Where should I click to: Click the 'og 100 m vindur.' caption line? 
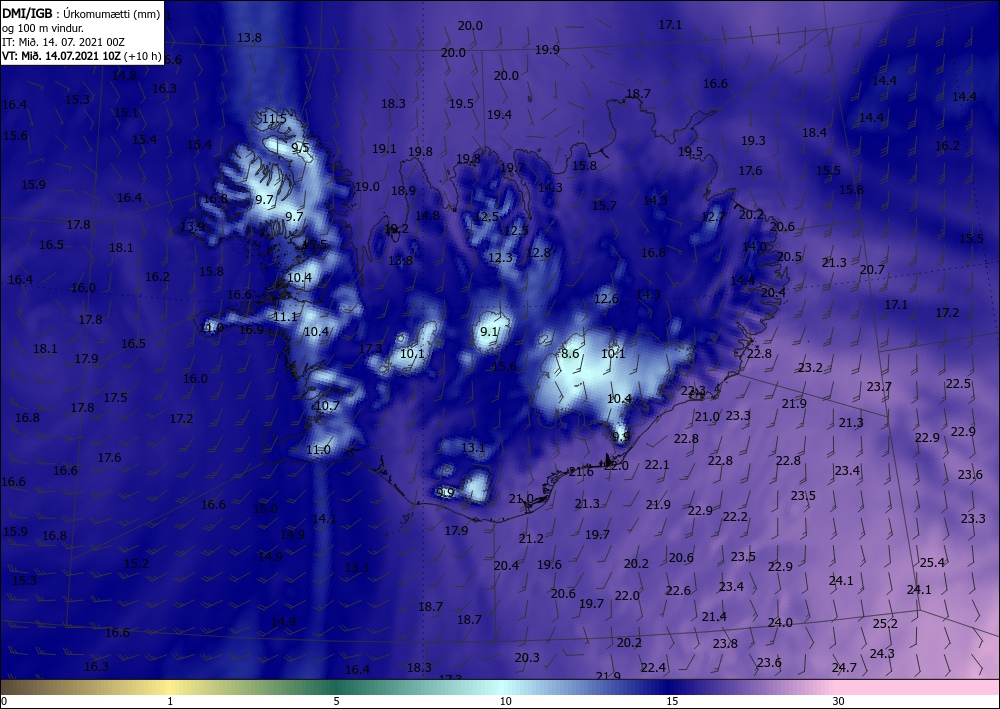[x=43, y=28]
